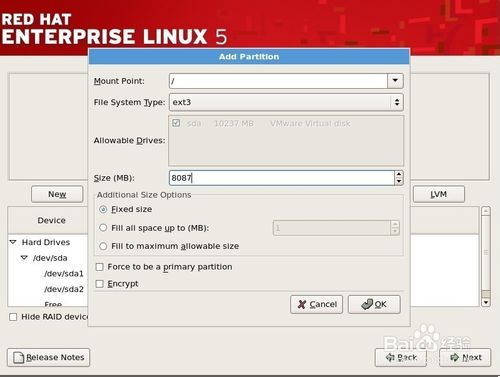
Task: Collapse the /dev/sda tree node
Action: [24, 258]
